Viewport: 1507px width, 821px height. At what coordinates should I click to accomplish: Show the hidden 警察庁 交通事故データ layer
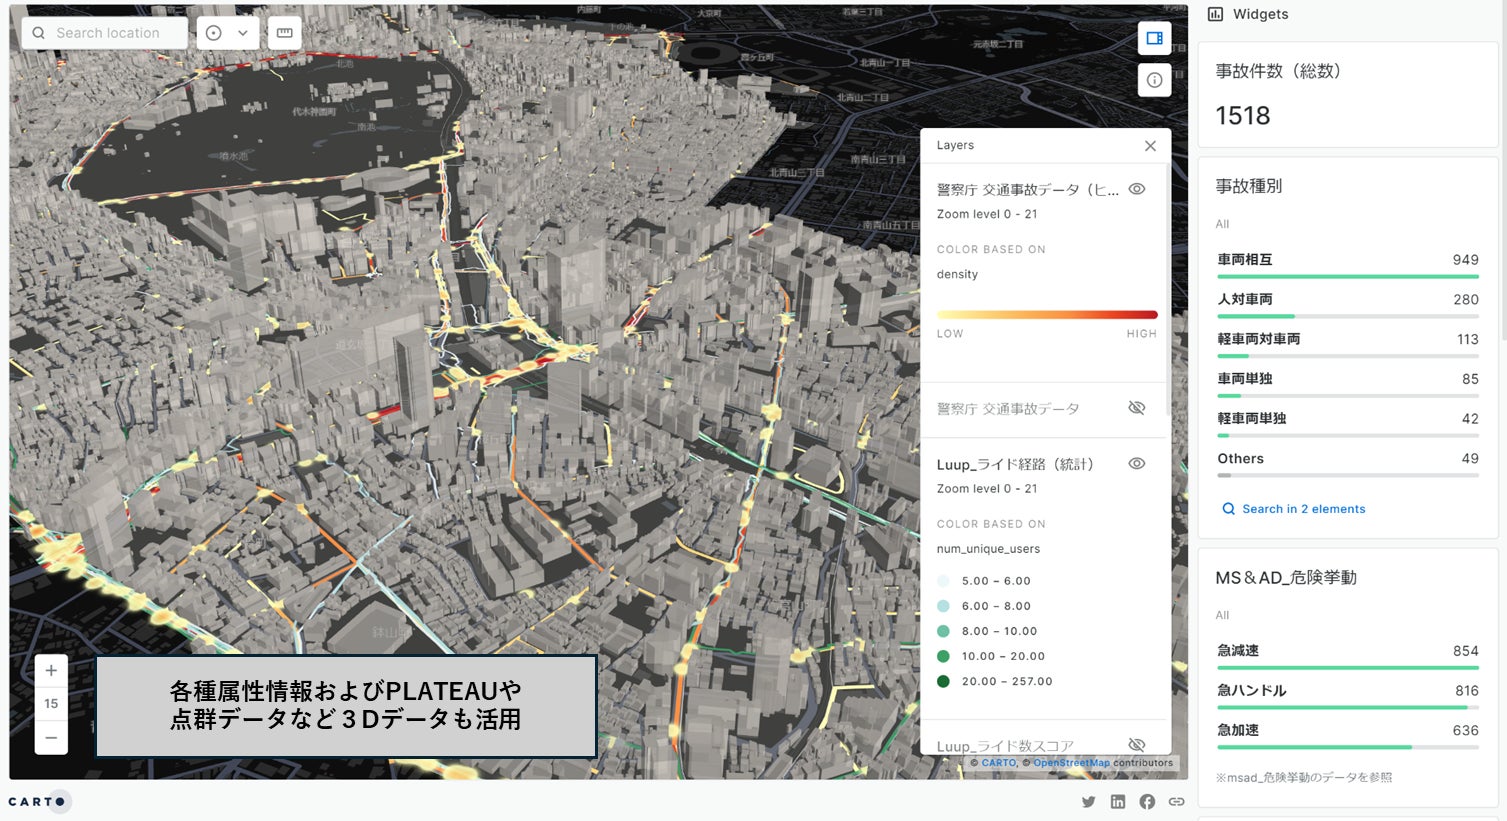(x=1137, y=408)
